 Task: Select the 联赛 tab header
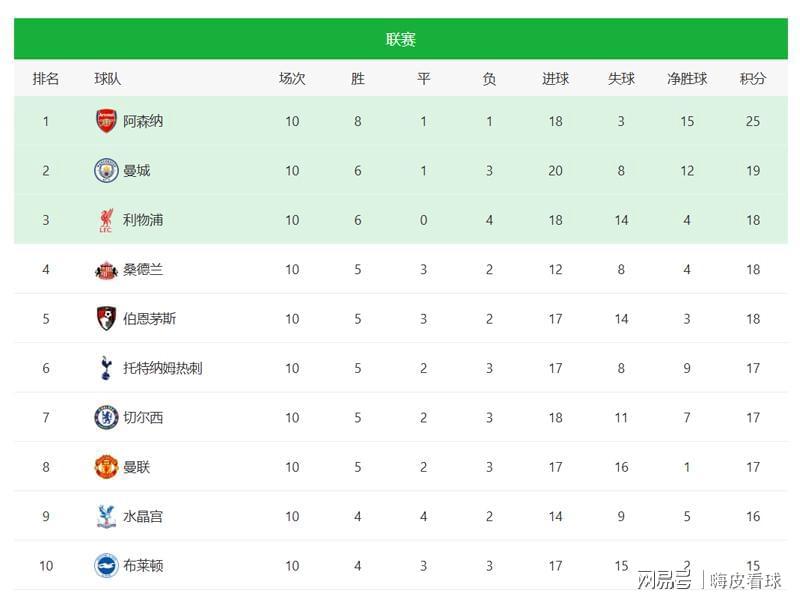(x=400, y=39)
